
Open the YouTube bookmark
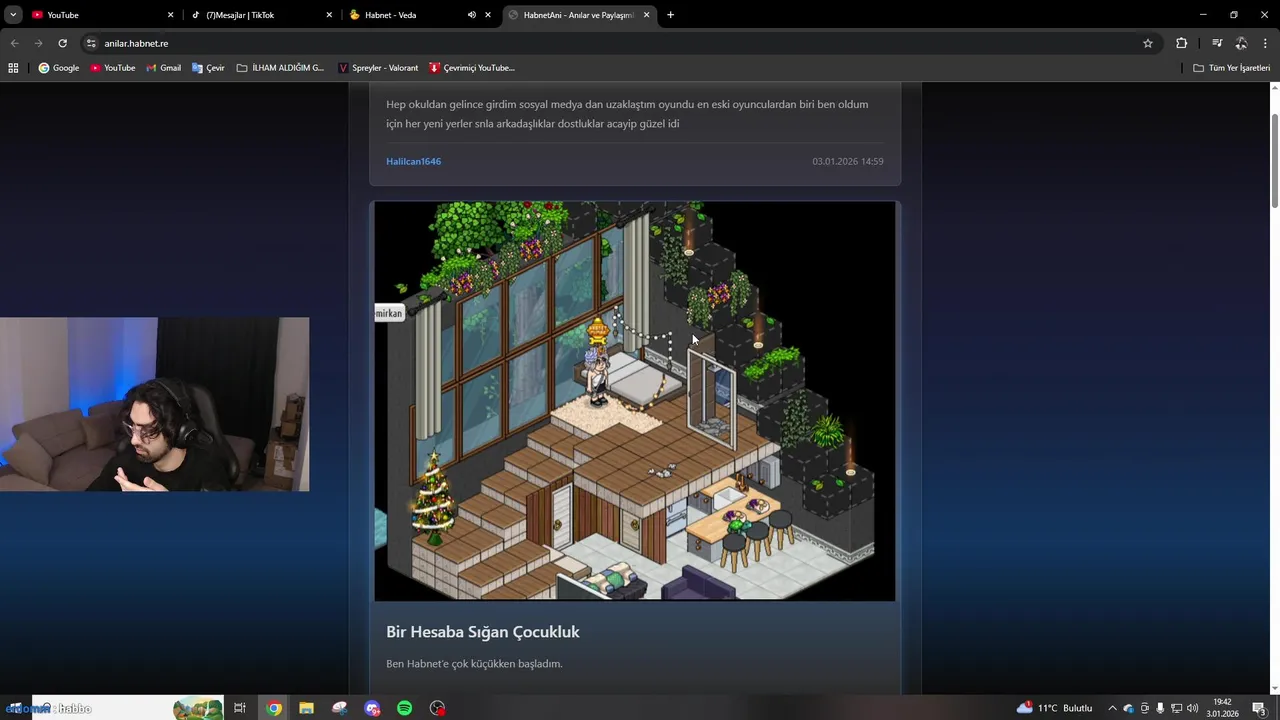coord(113,68)
